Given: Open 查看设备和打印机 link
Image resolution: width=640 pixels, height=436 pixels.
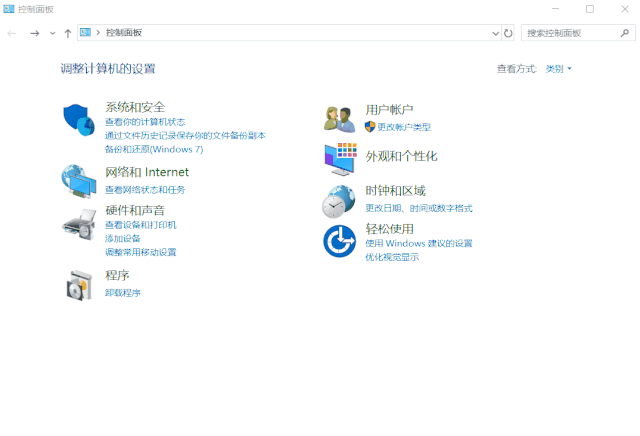Looking at the screenshot, I should coord(141,225).
